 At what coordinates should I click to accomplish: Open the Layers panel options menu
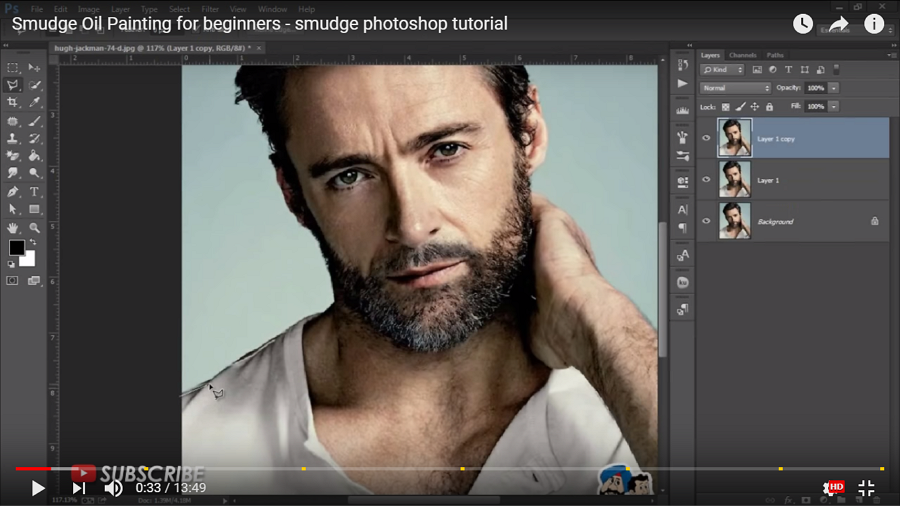[891, 55]
